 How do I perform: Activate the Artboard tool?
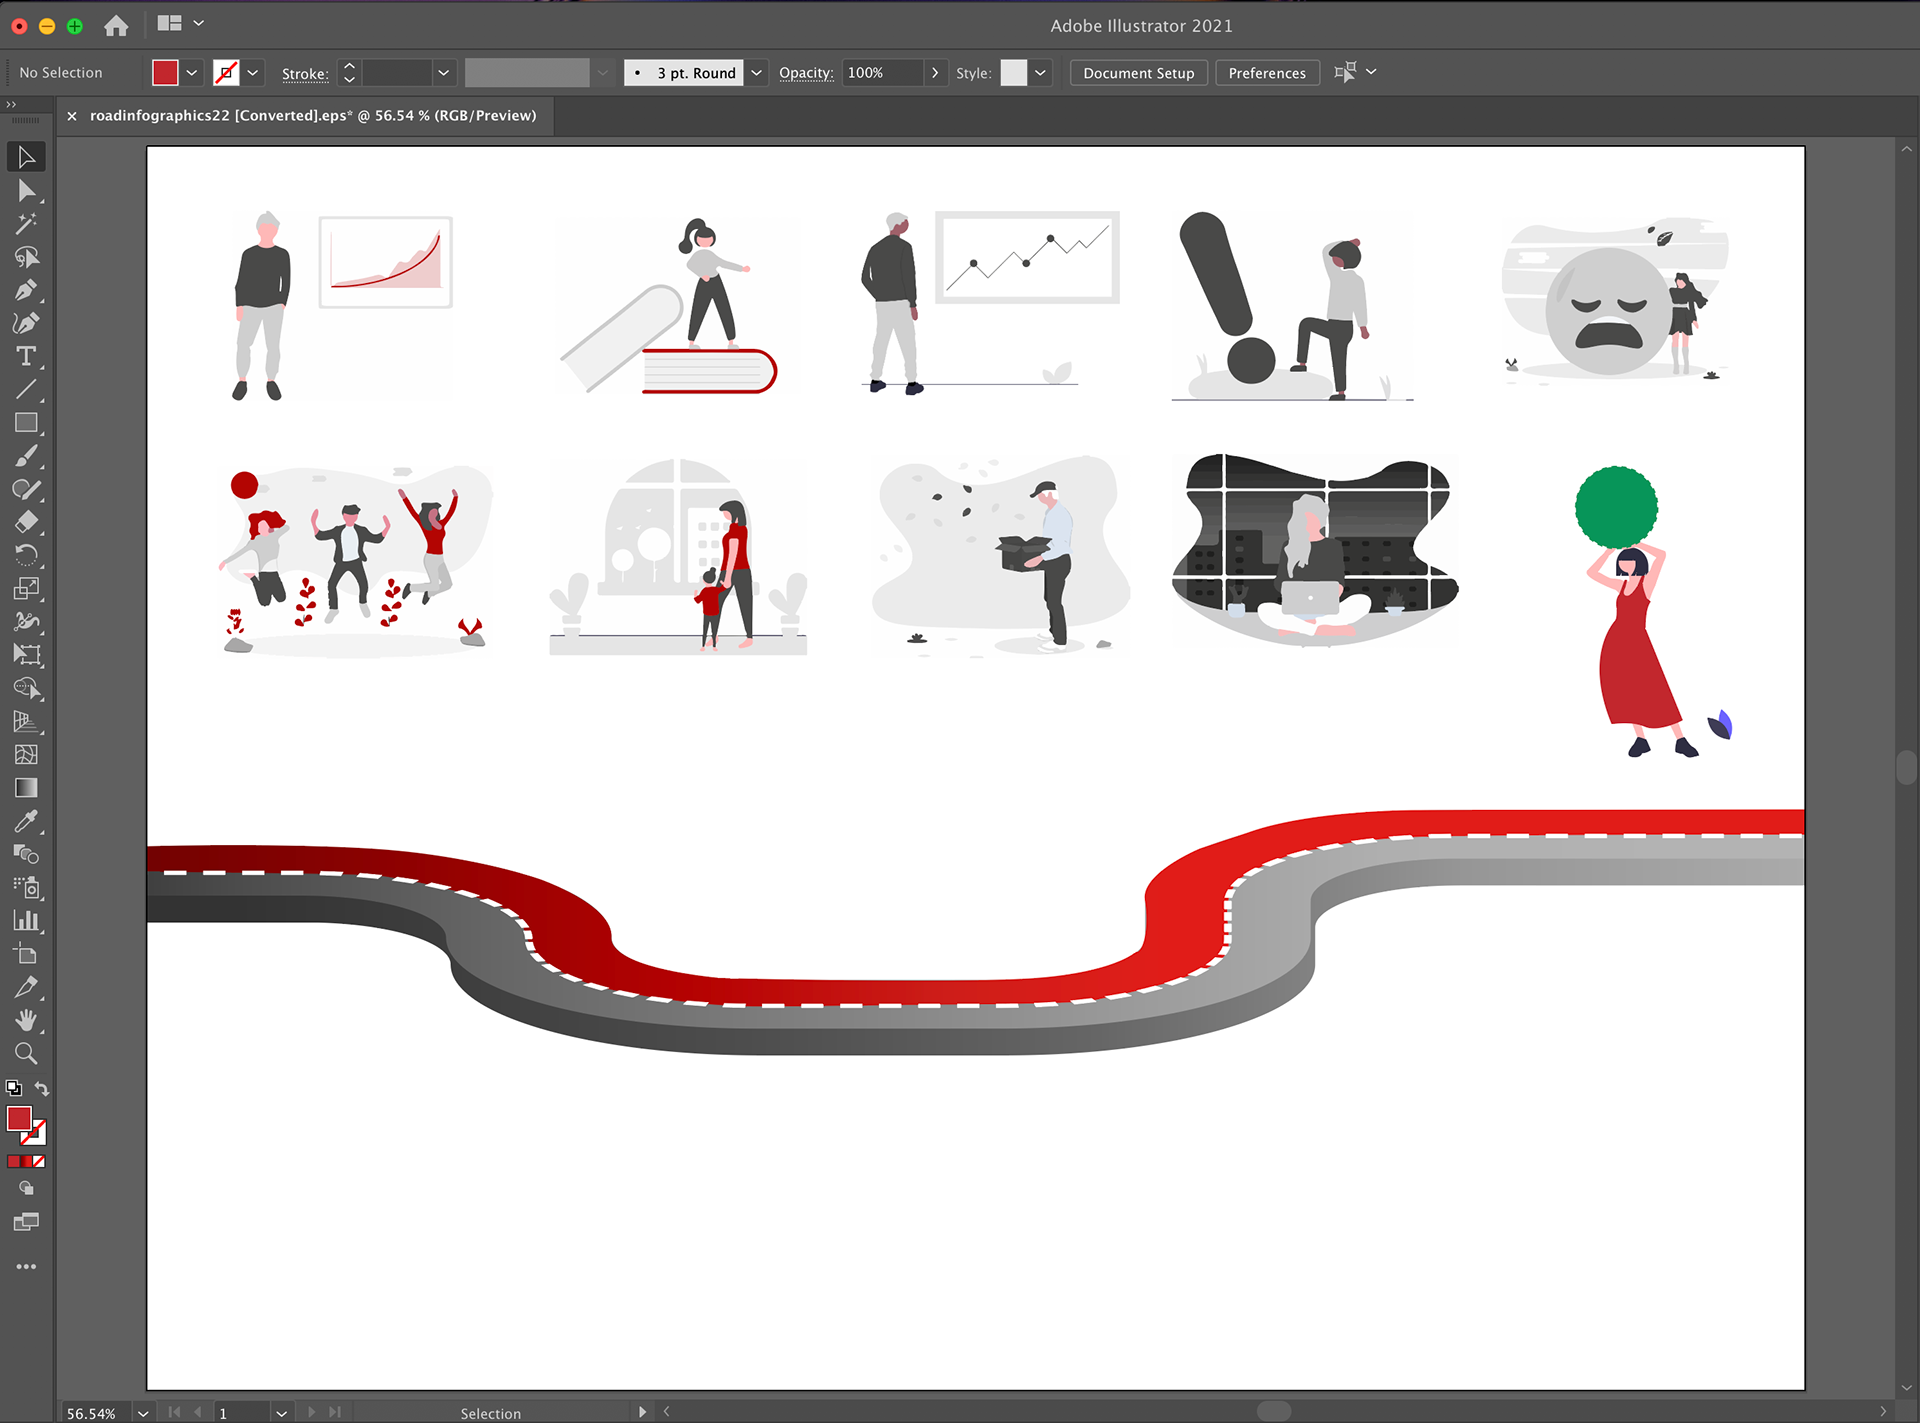27,954
